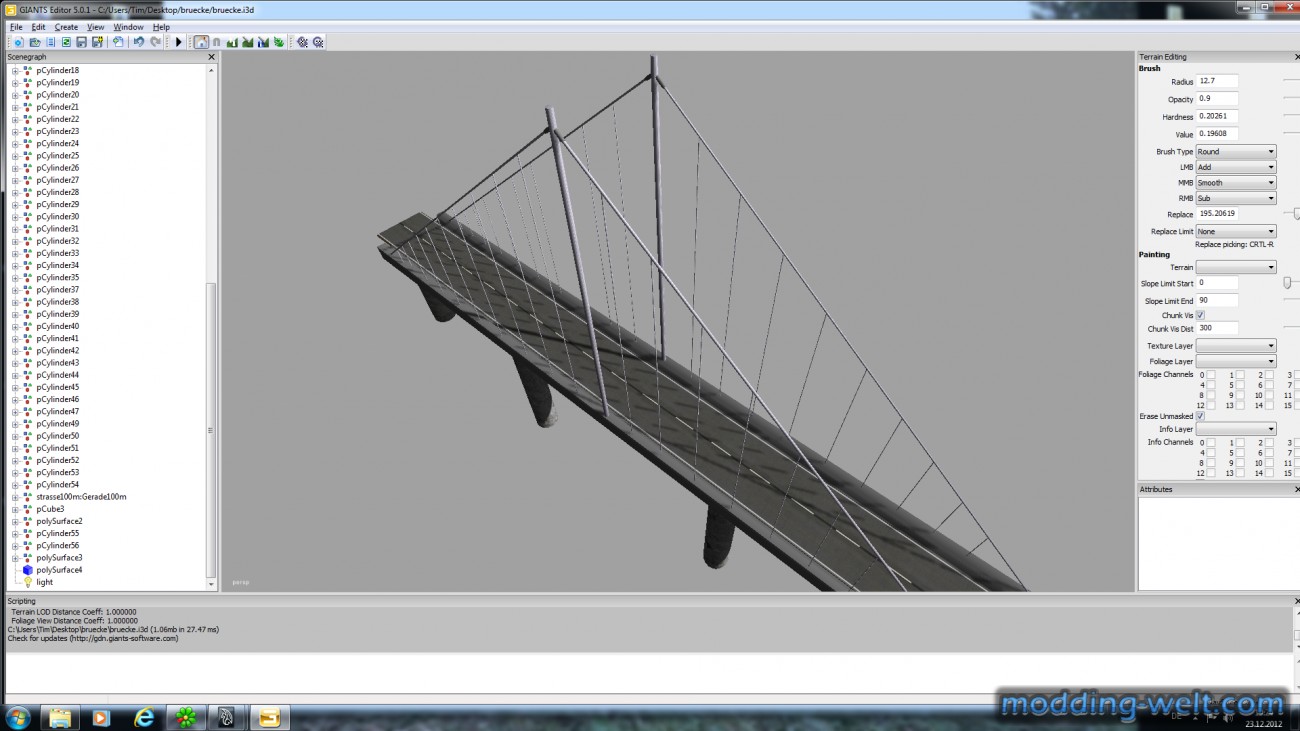Select the terrain sculpt mode icon
Viewport: 1300px width, 731px height.
point(232,42)
